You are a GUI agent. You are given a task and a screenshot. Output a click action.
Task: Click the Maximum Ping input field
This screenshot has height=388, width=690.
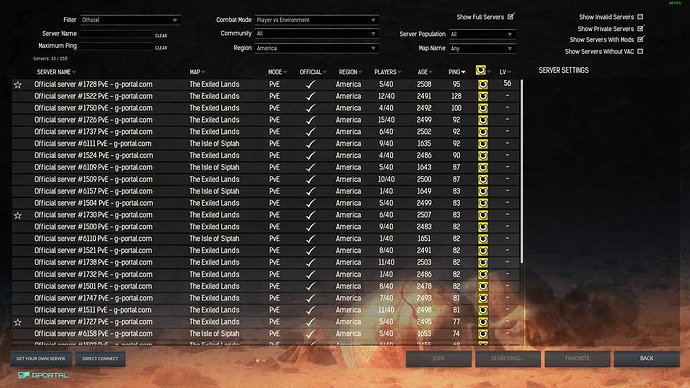point(117,45)
